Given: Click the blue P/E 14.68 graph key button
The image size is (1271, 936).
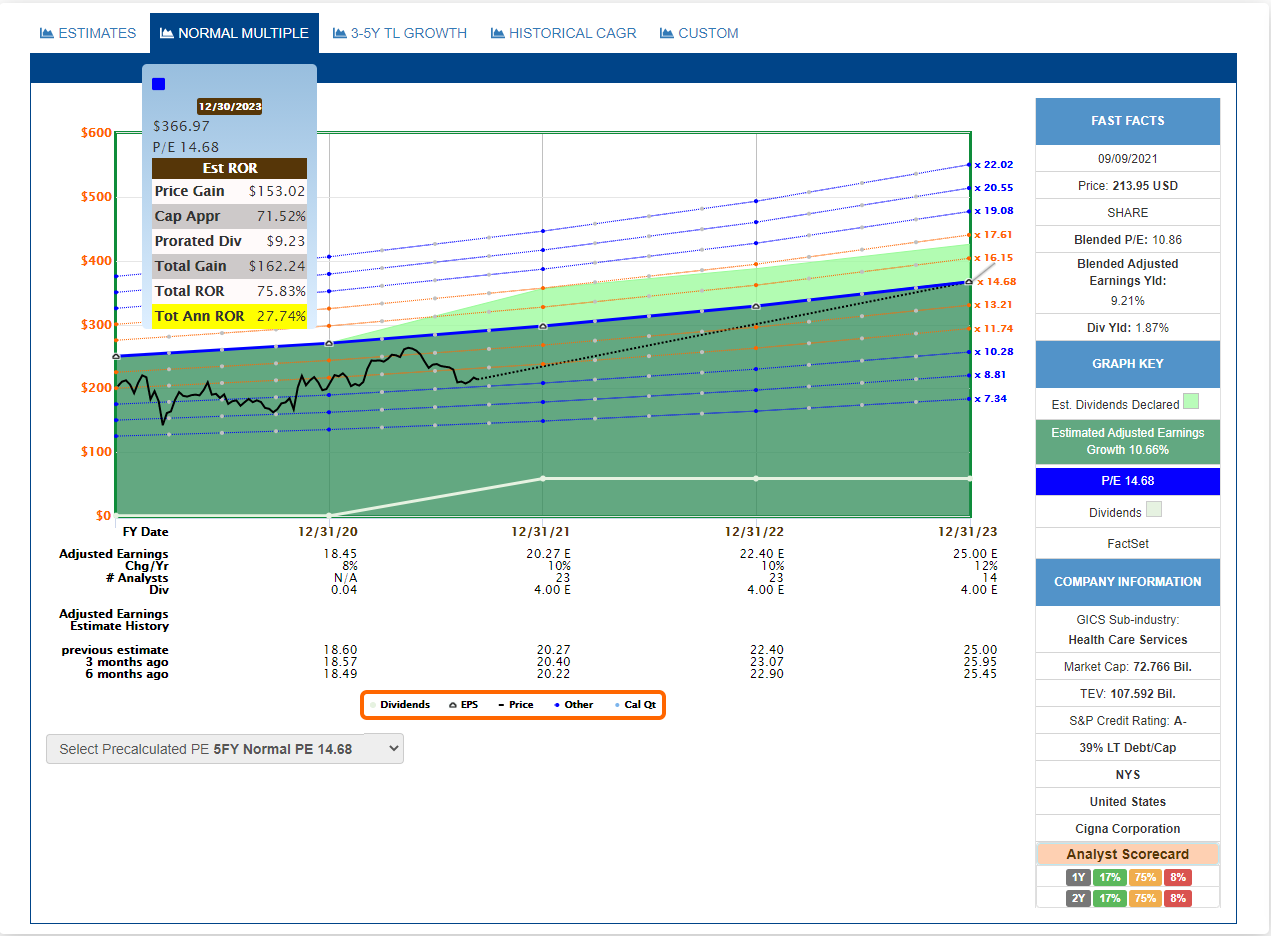Looking at the screenshot, I should coord(1128,481).
